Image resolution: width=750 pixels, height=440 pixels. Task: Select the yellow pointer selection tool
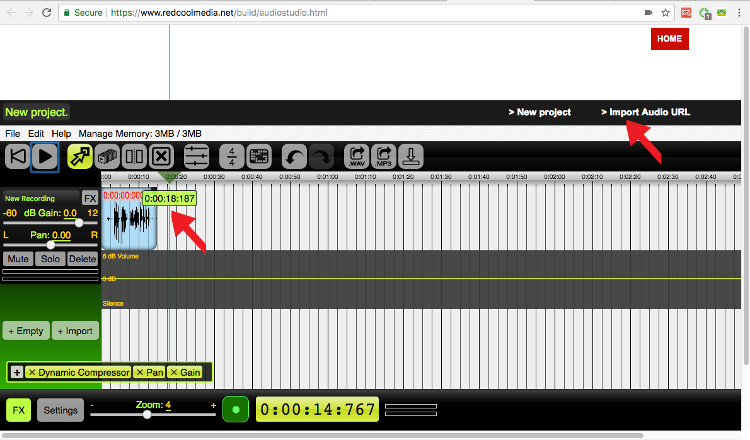79,157
